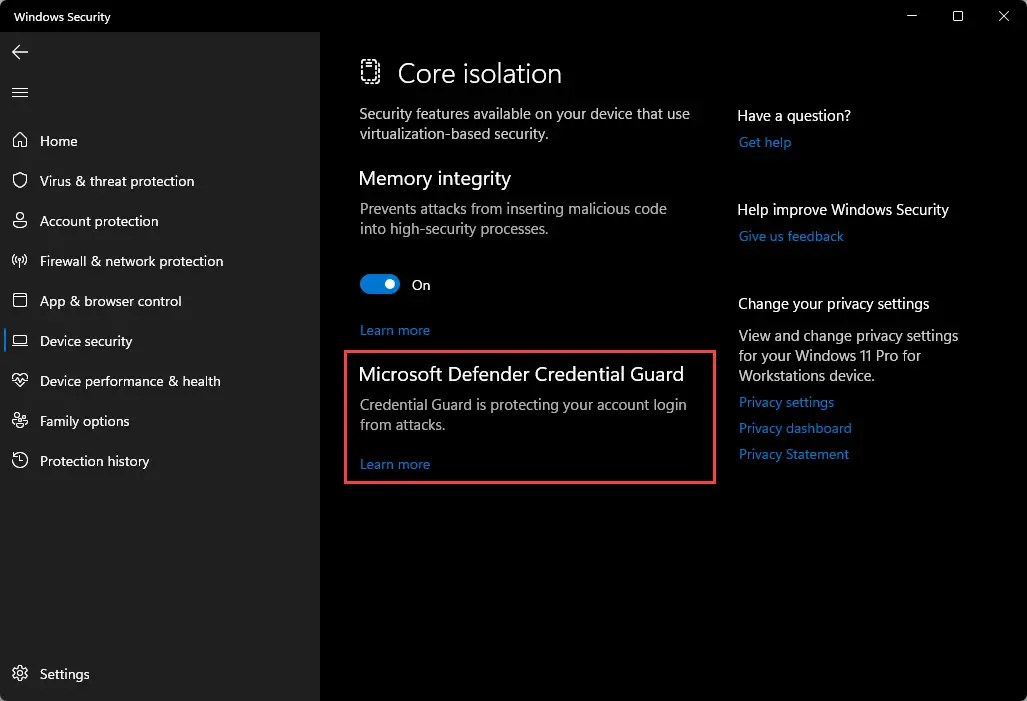
Task: Open Family options
Action: point(84,421)
